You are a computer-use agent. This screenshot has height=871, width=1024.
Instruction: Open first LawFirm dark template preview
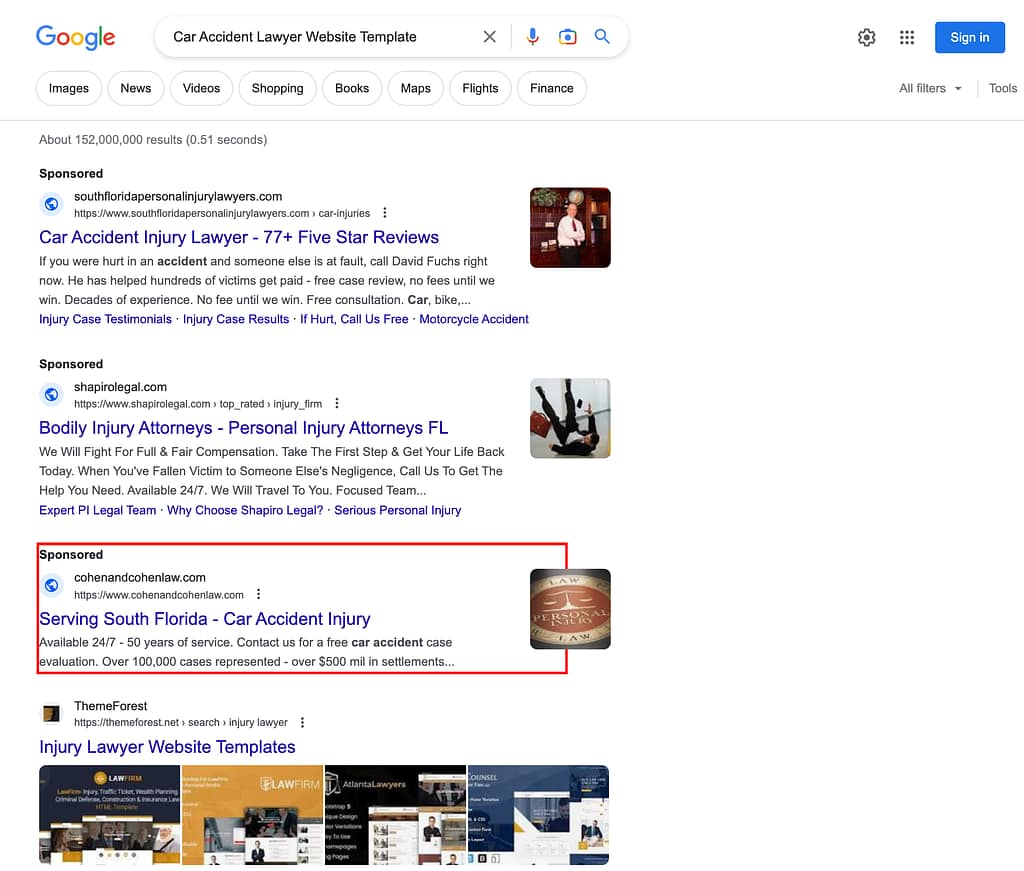pos(109,815)
